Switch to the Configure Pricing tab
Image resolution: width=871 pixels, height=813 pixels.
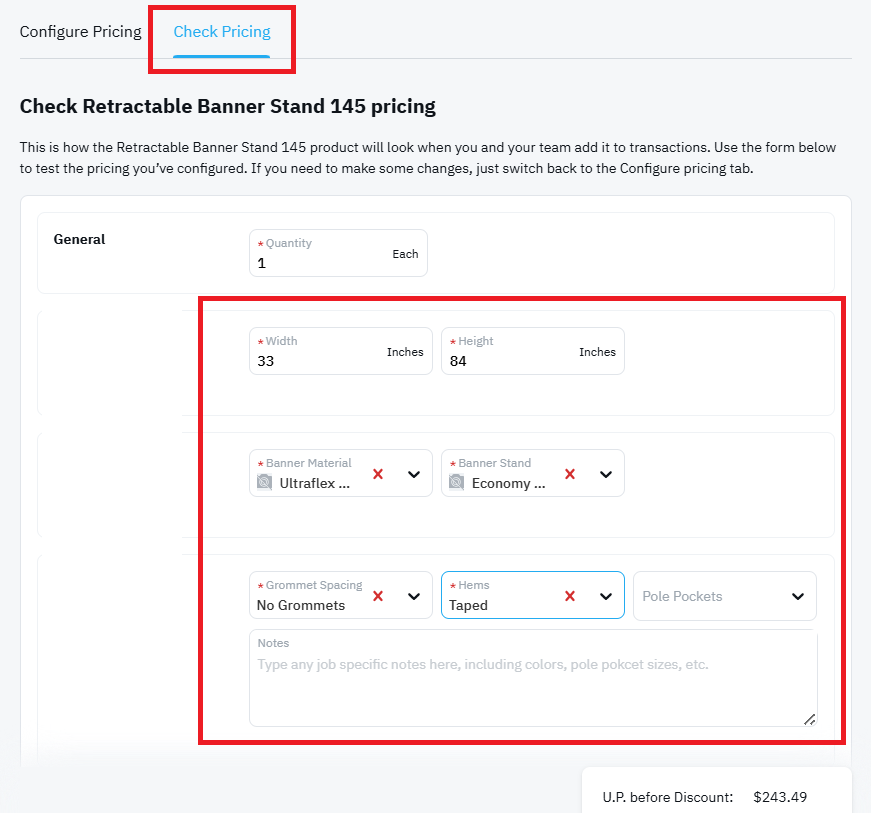(x=81, y=32)
